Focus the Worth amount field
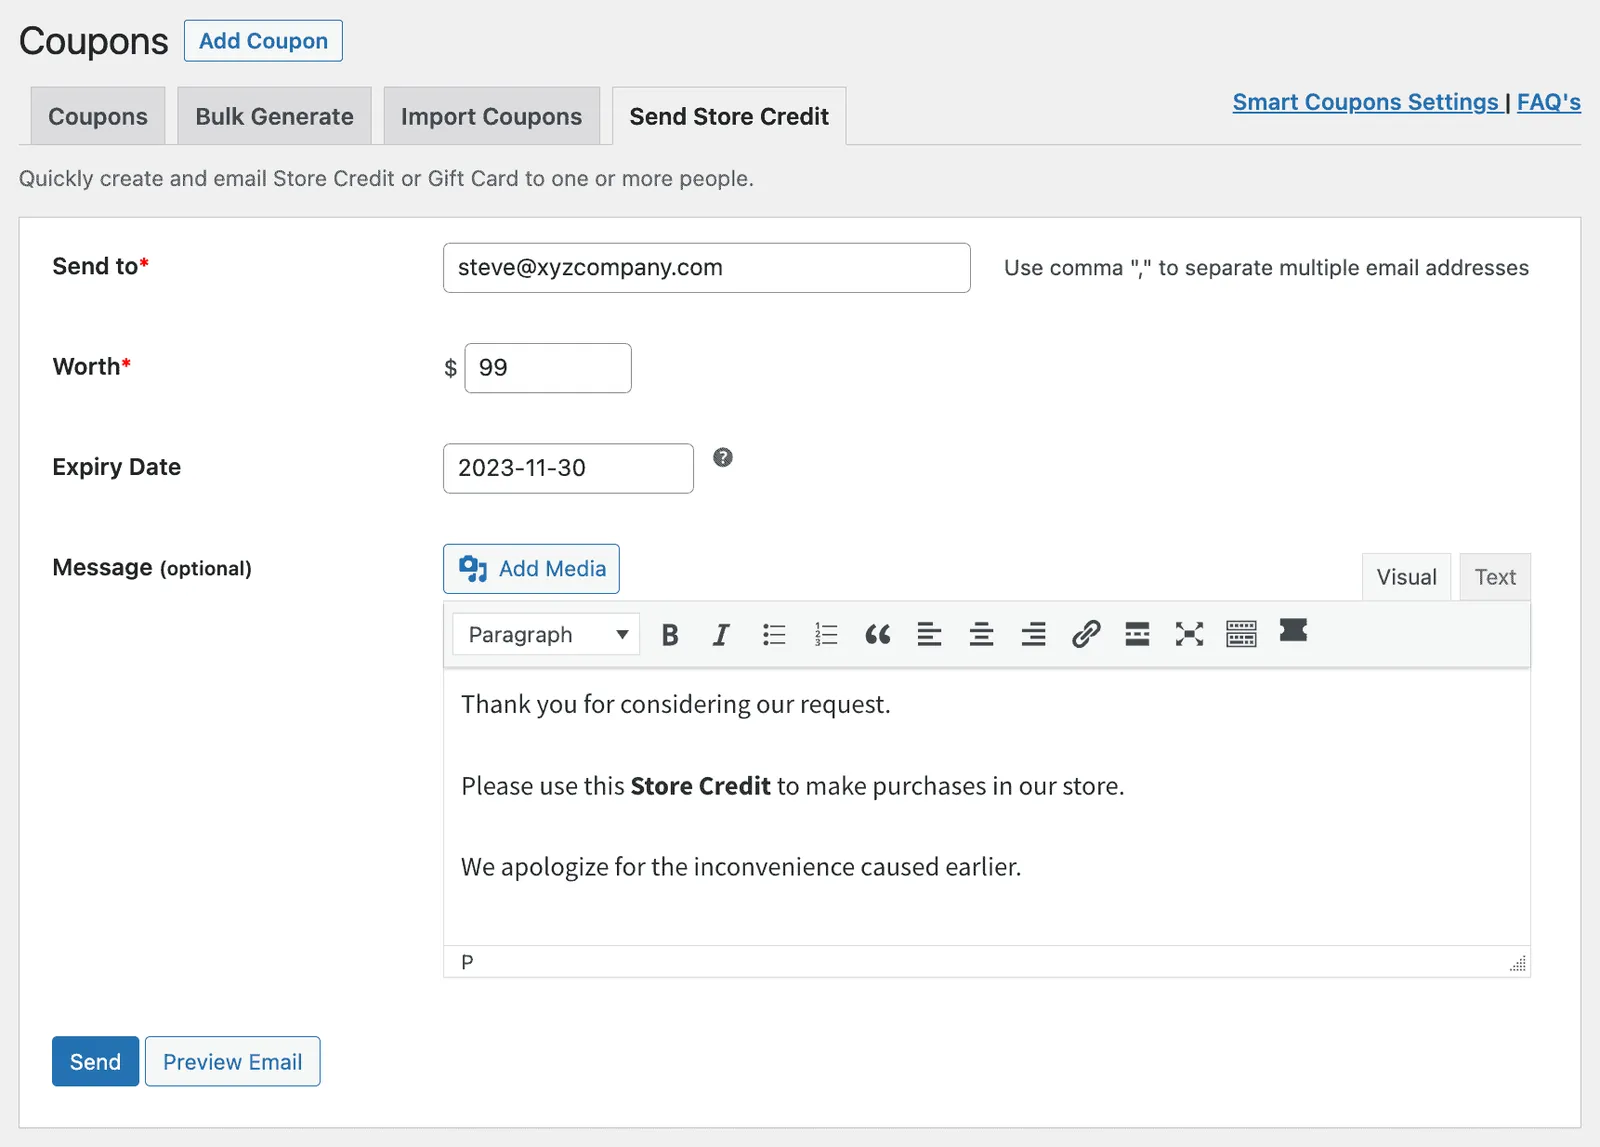 [548, 368]
